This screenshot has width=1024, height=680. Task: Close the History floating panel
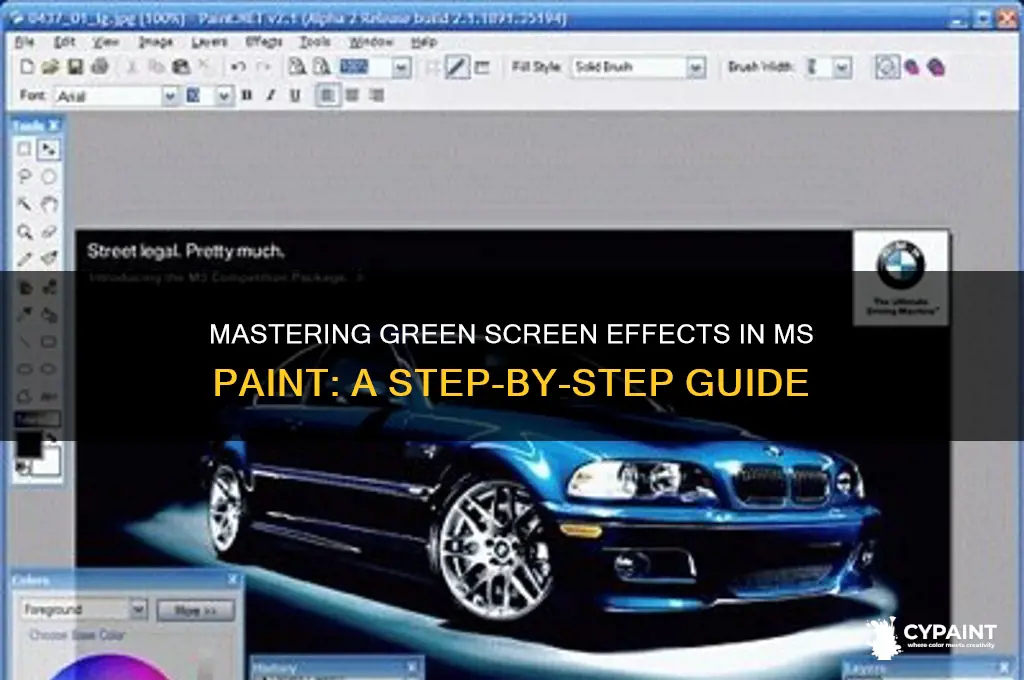point(411,668)
